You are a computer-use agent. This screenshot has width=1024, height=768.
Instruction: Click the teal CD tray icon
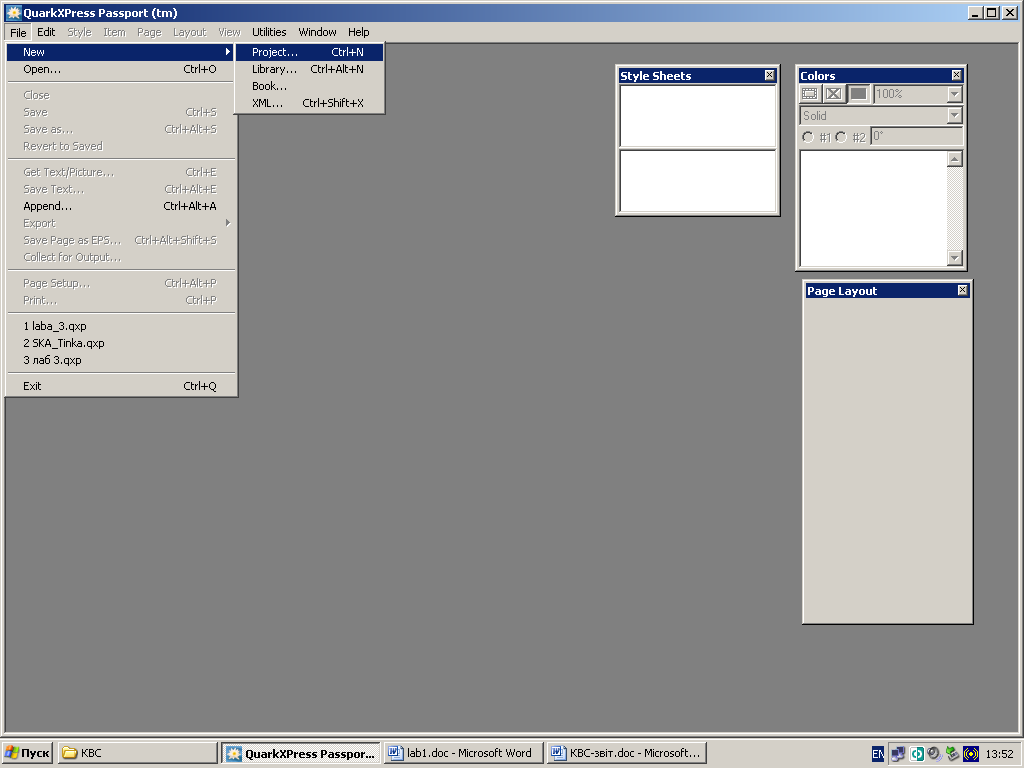(x=916, y=754)
